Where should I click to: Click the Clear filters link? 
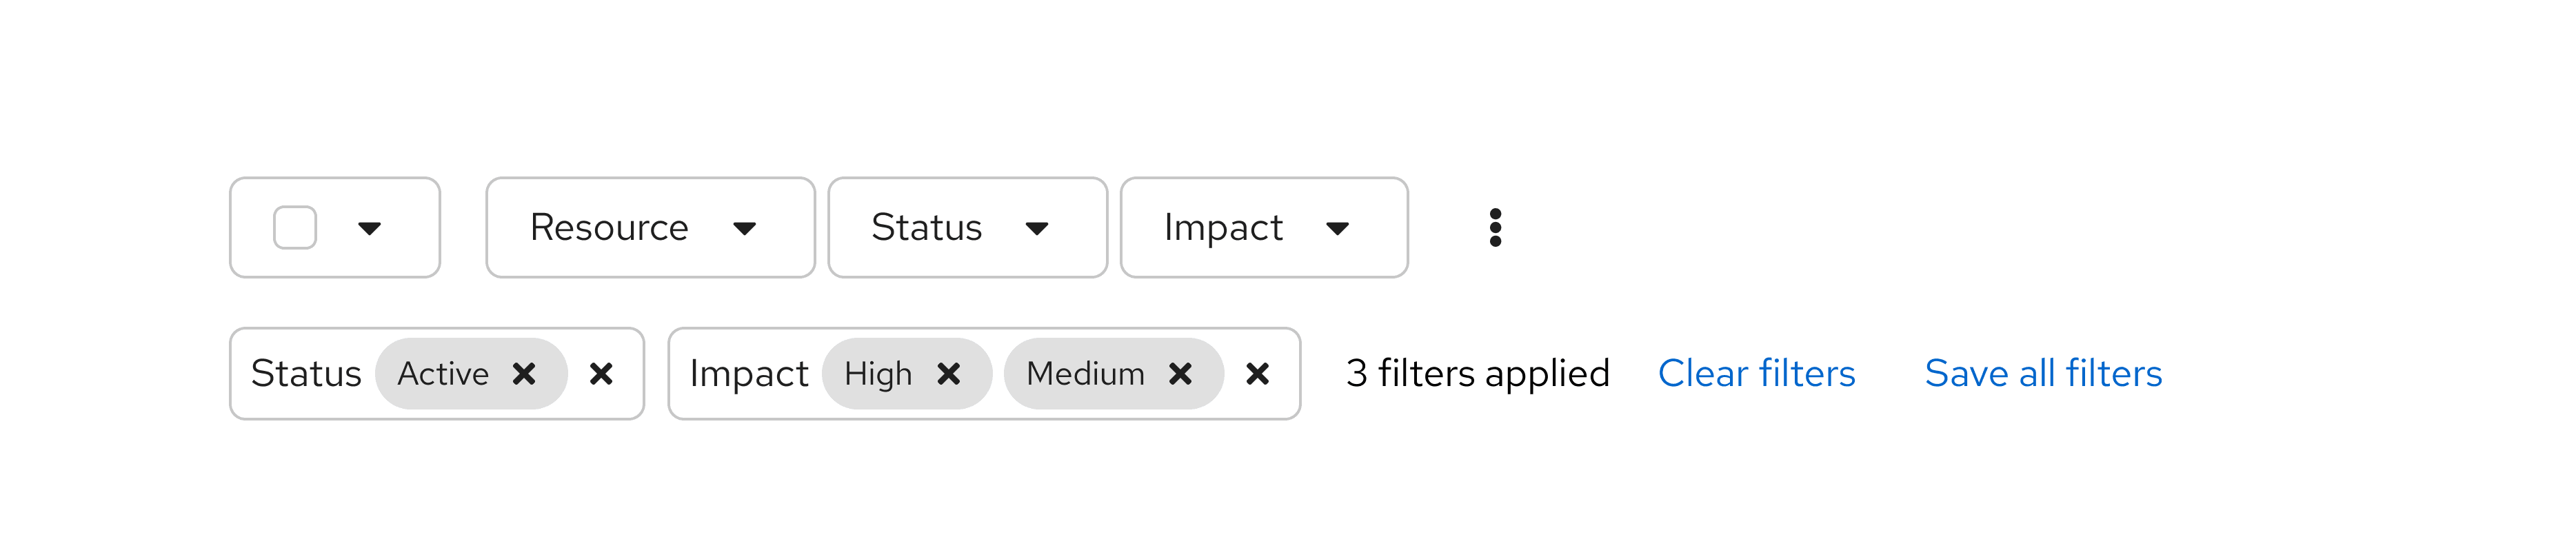pos(1756,374)
